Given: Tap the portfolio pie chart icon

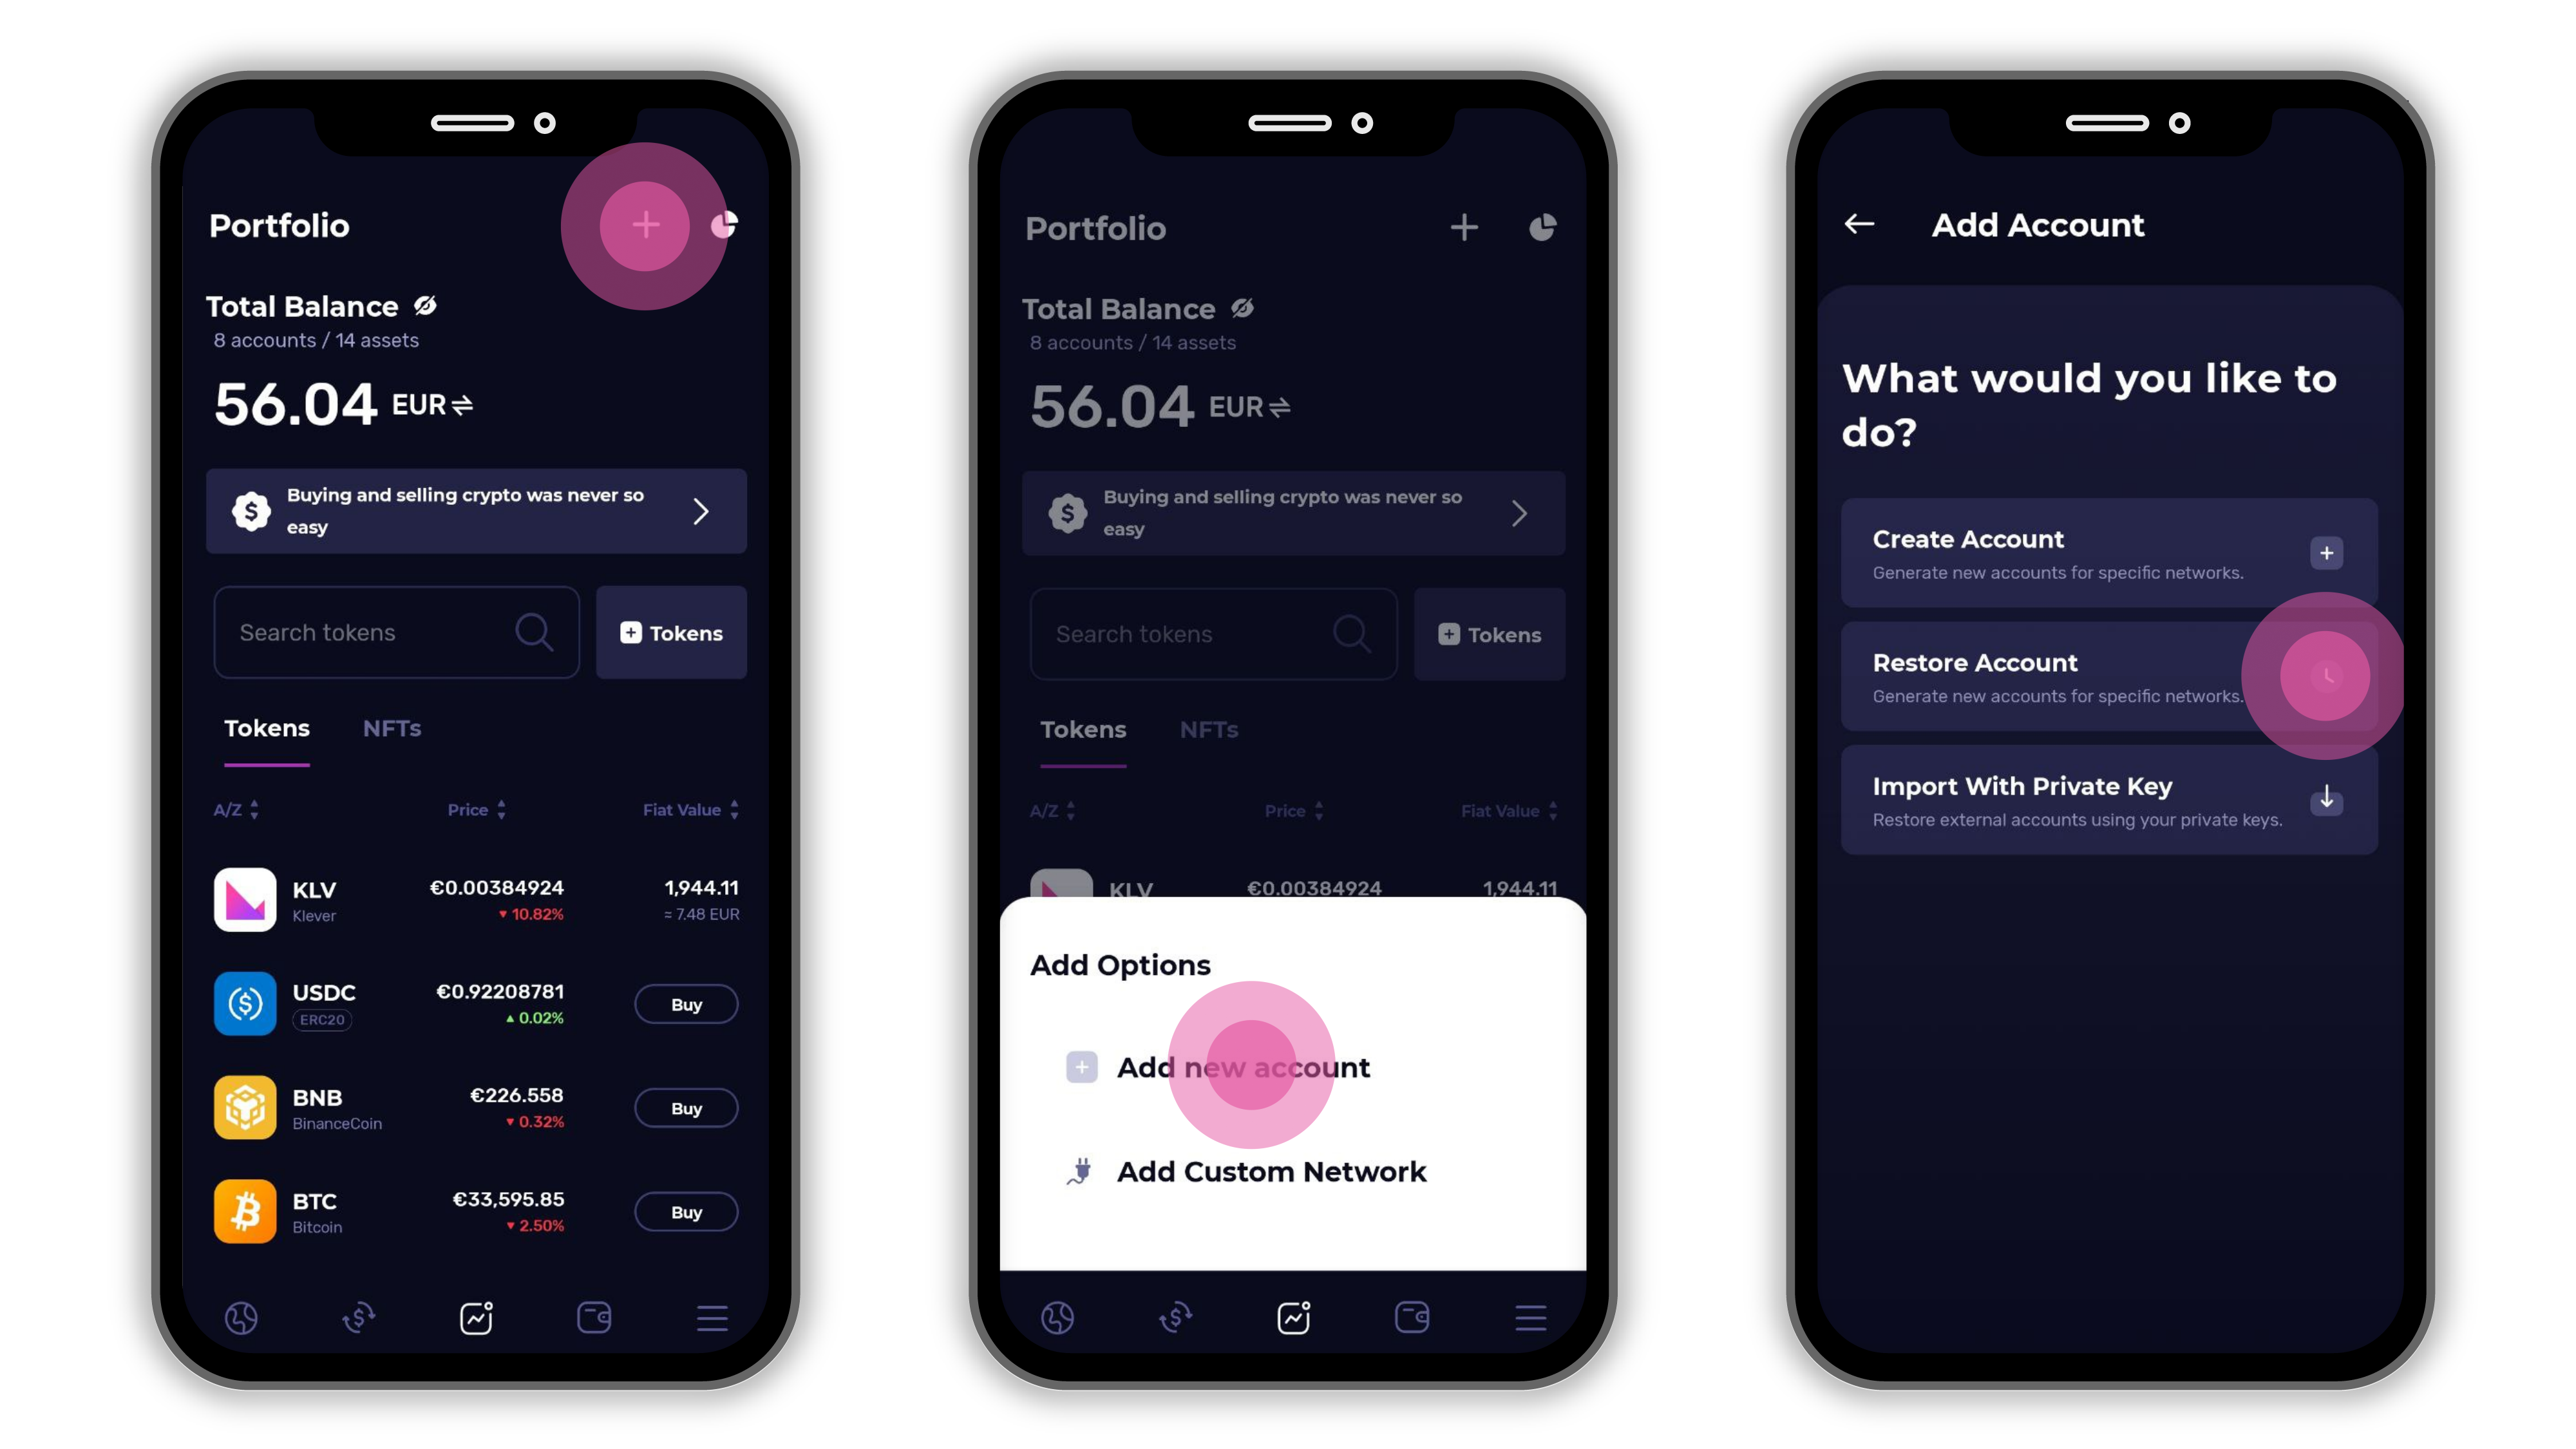Looking at the screenshot, I should click(x=725, y=225).
